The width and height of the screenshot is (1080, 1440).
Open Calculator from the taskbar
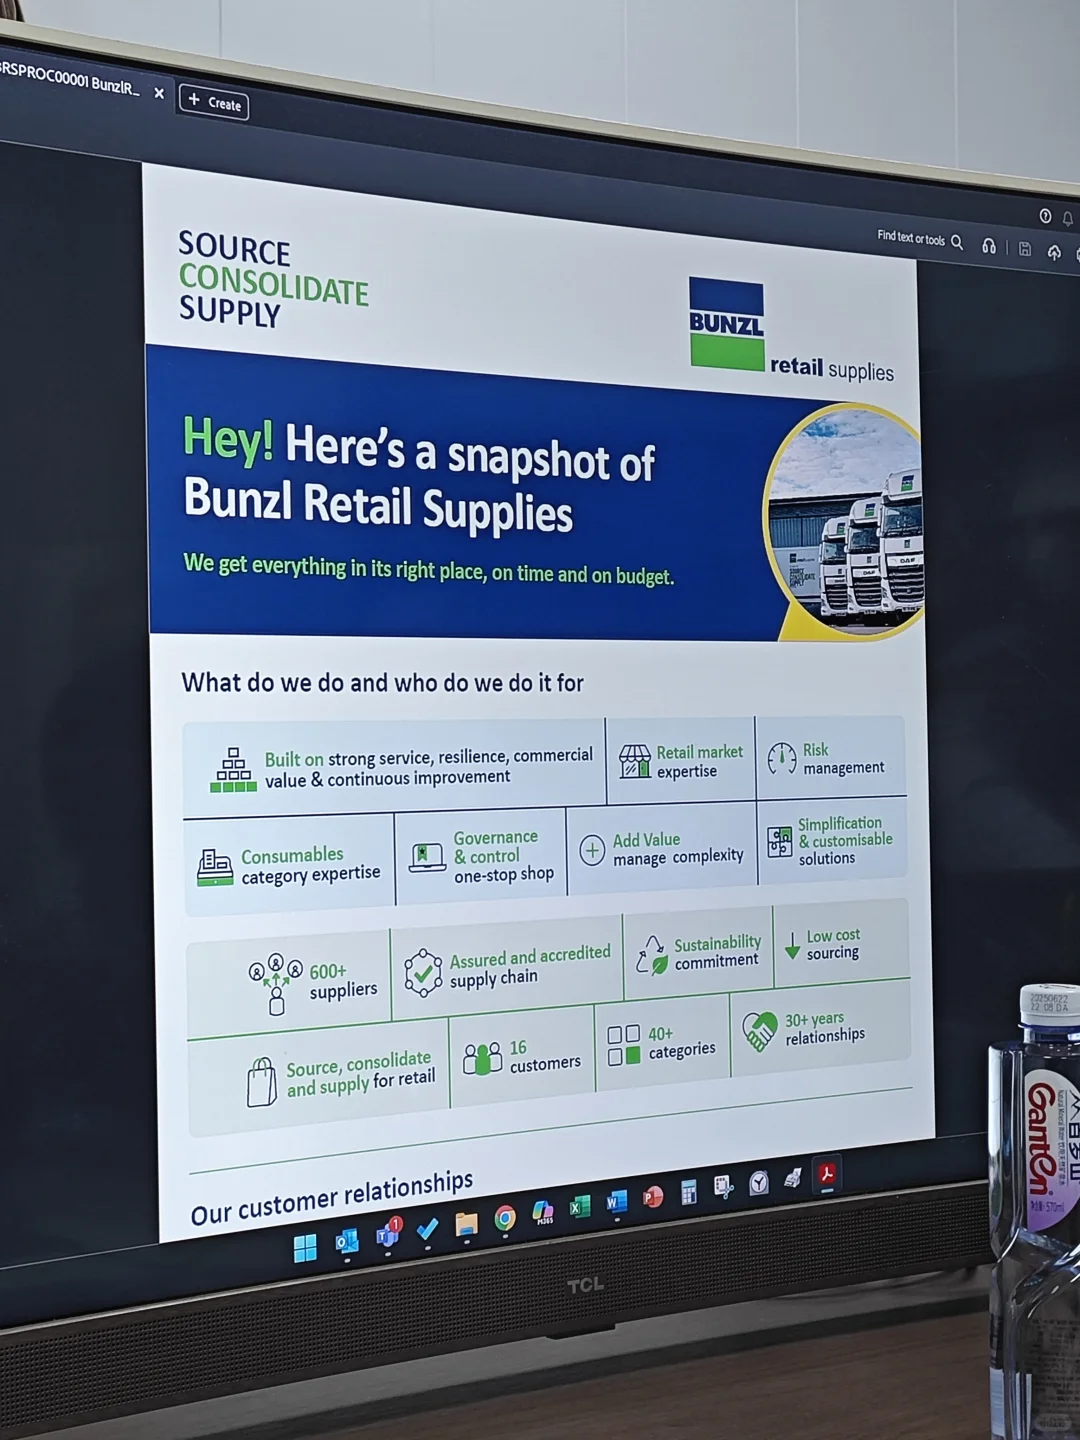click(x=688, y=1191)
